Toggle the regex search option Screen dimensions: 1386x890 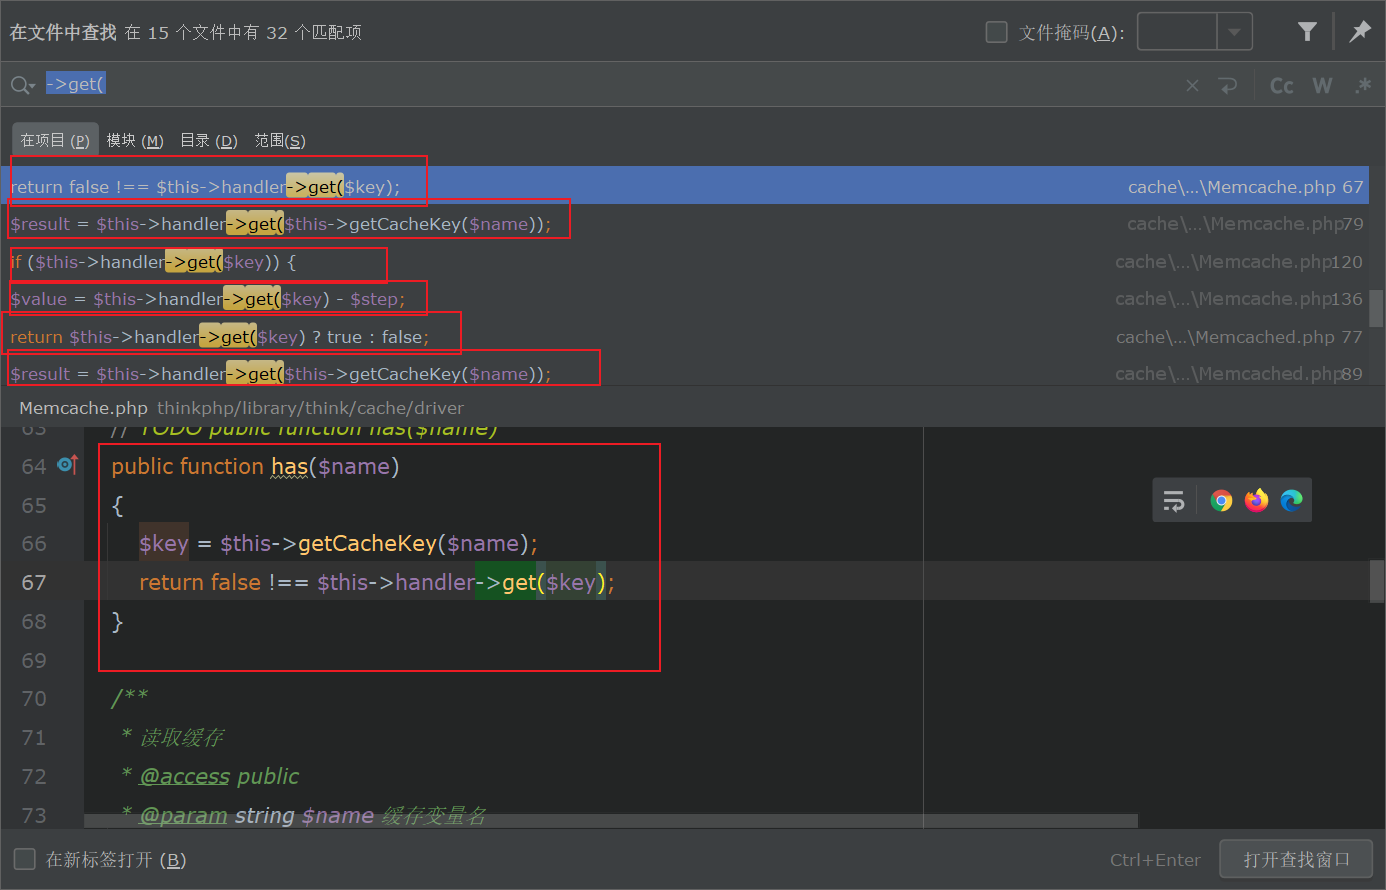(1362, 86)
